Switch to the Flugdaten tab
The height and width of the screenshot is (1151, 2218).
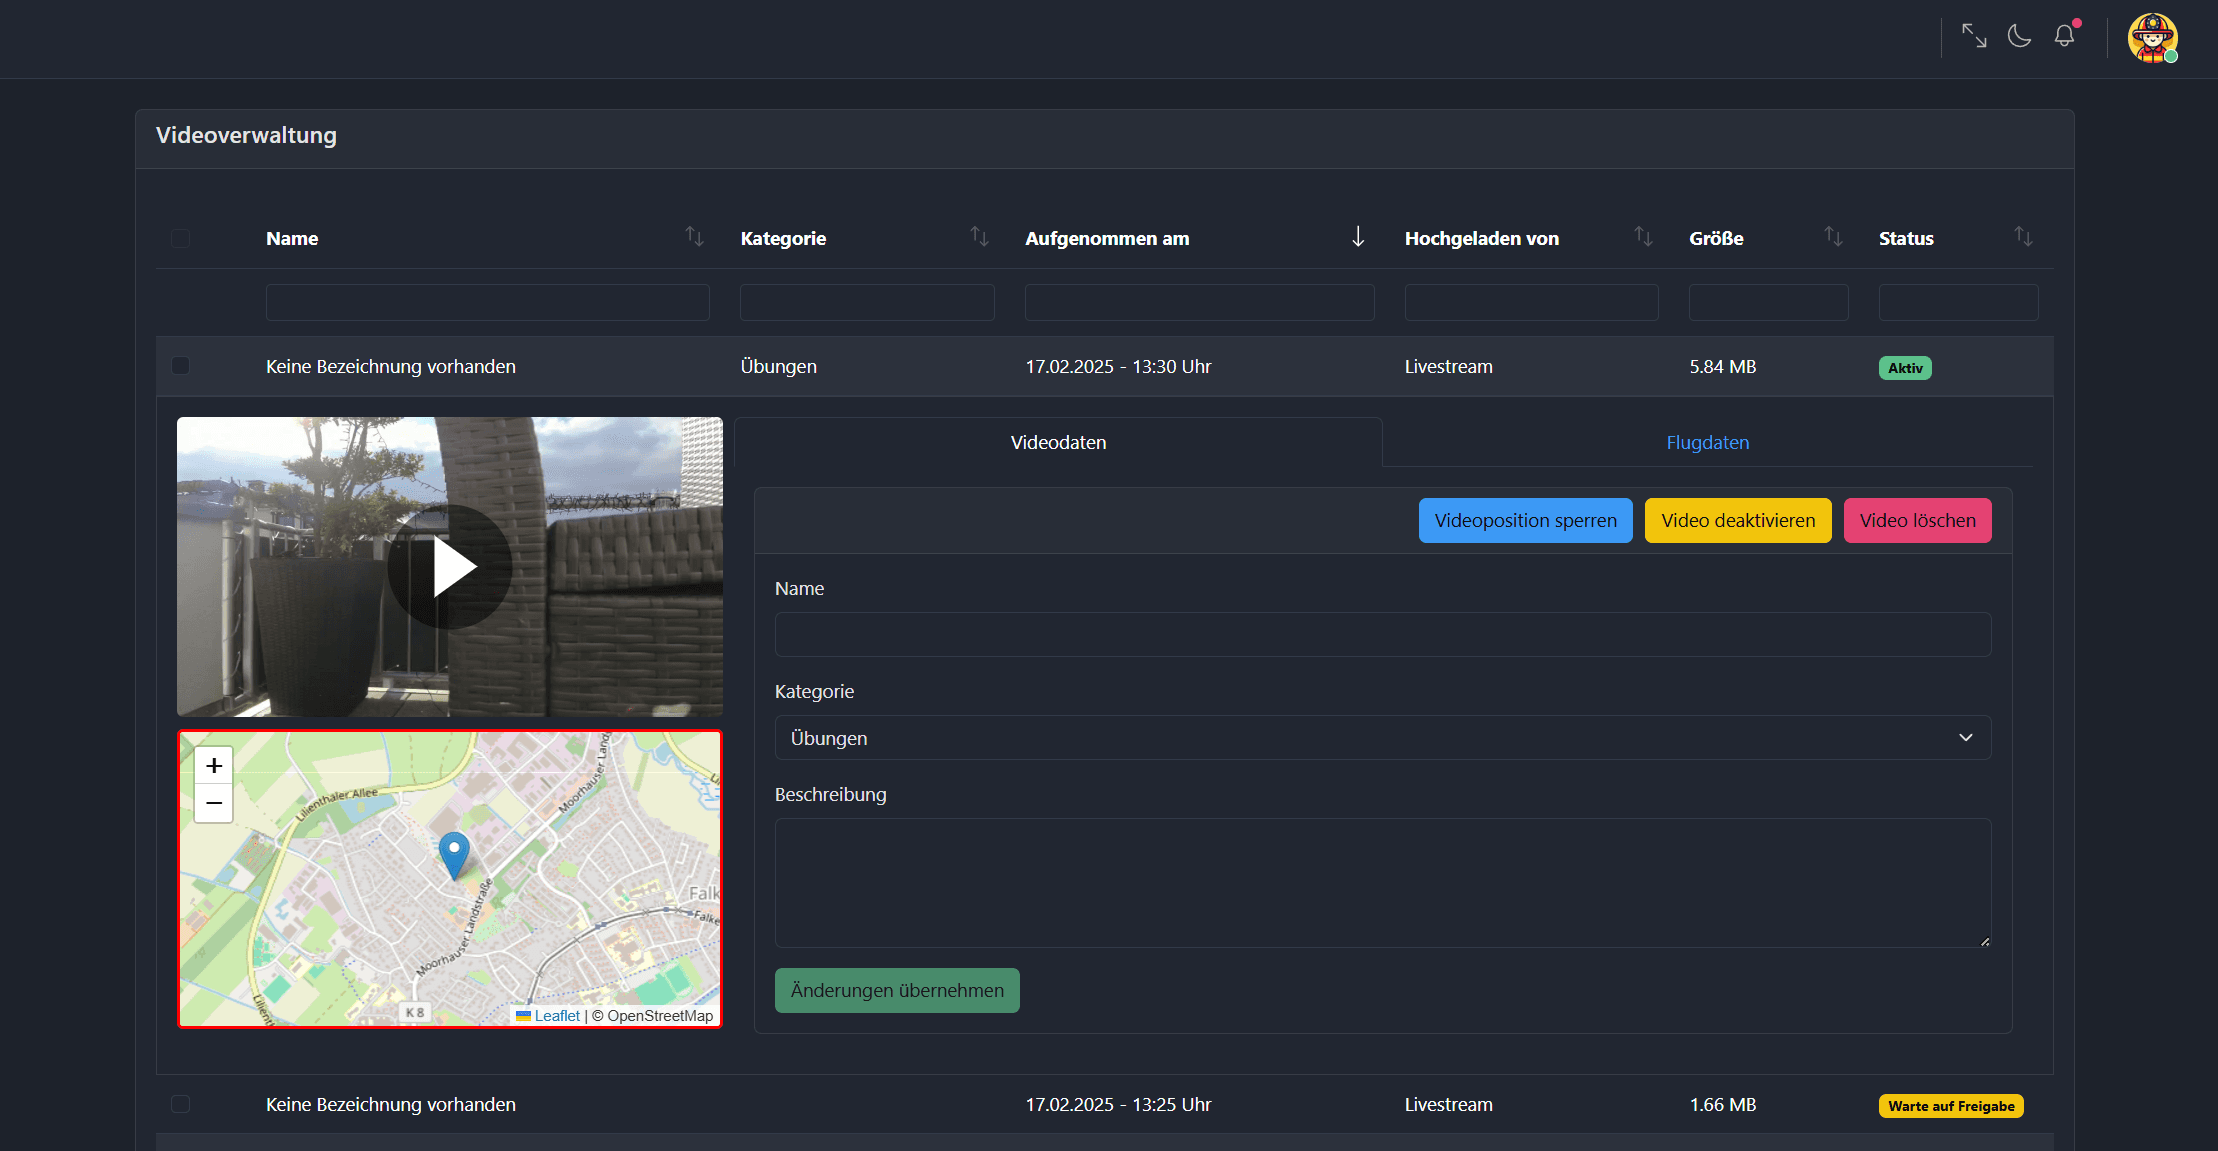[1707, 442]
